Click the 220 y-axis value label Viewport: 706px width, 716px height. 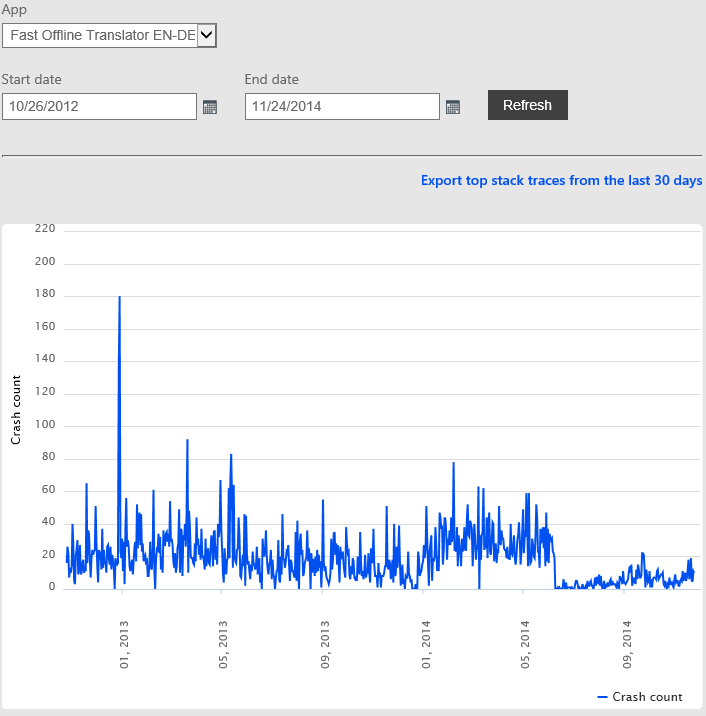coord(45,229)
